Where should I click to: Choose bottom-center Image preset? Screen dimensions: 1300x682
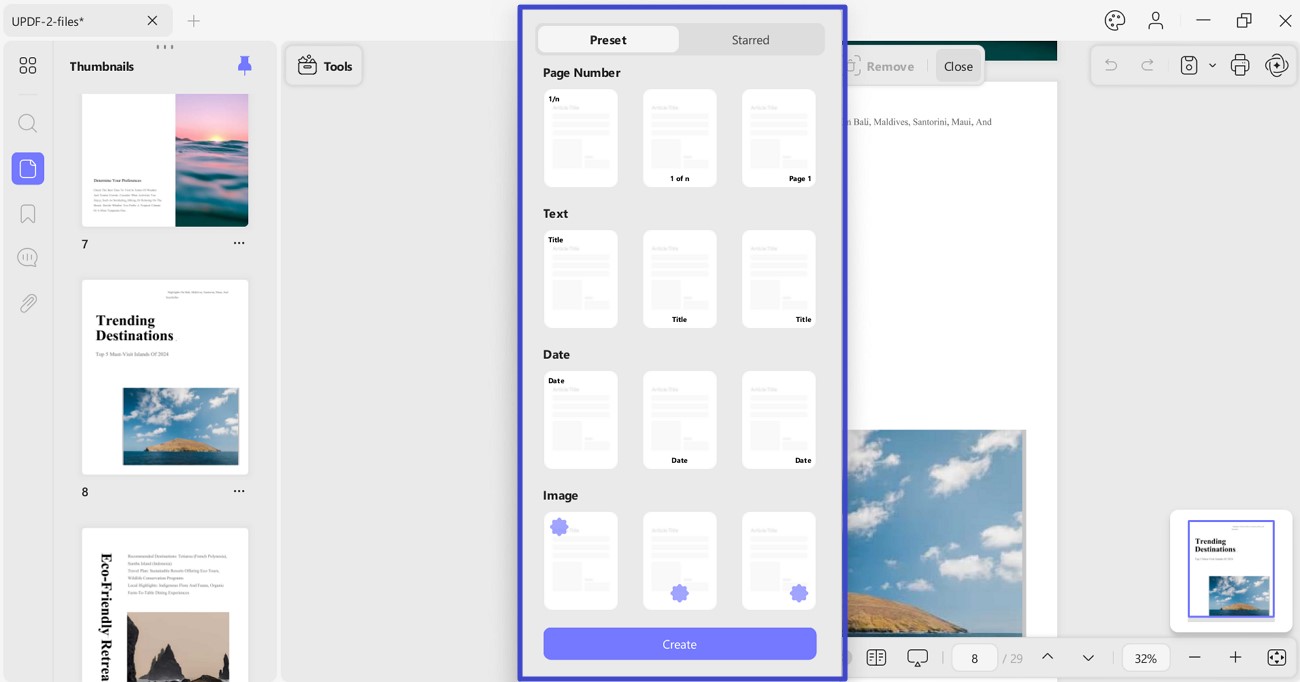679,561
